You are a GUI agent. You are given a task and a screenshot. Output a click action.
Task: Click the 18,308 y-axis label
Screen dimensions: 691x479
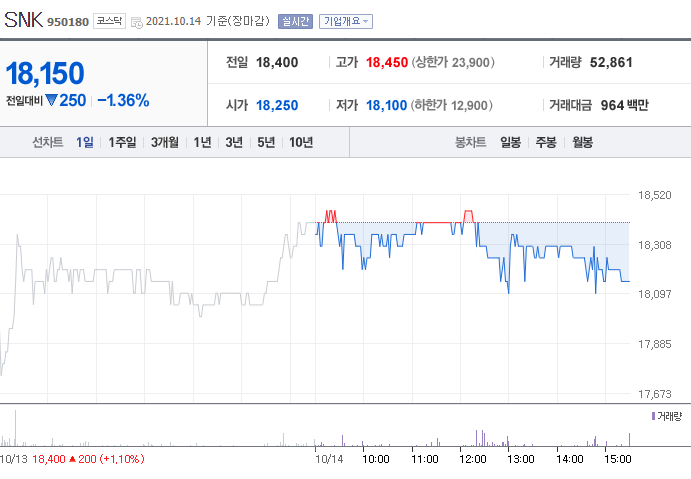tap(654, 245)
